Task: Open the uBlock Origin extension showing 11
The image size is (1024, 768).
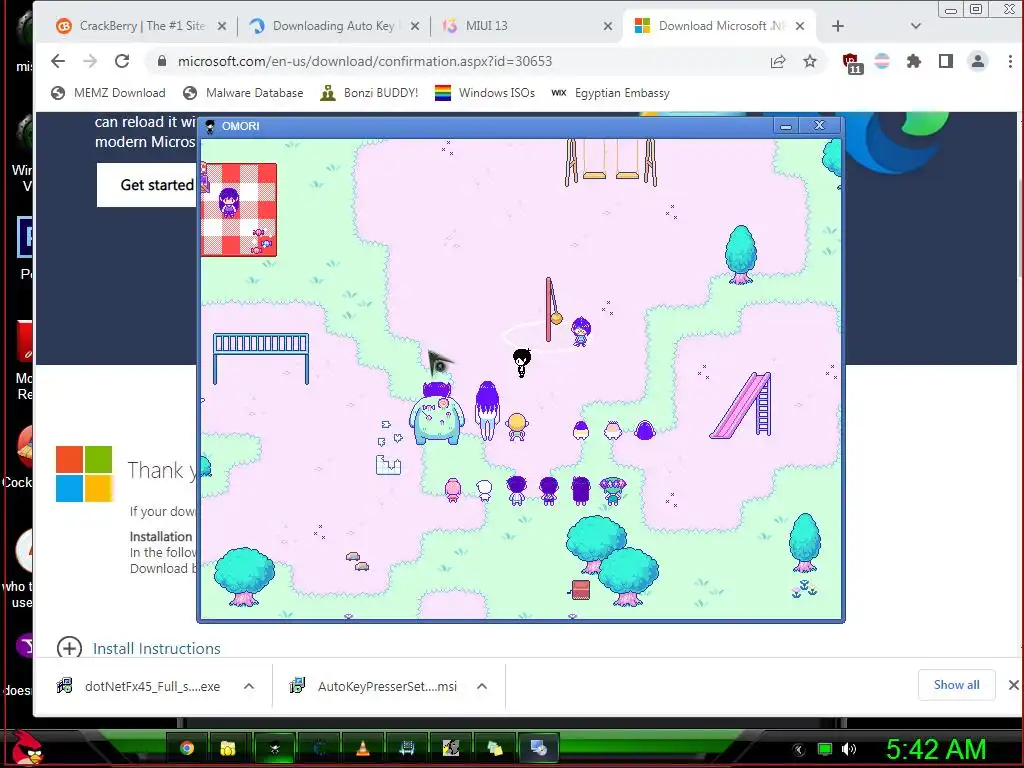Action: [x=851, y=63]
